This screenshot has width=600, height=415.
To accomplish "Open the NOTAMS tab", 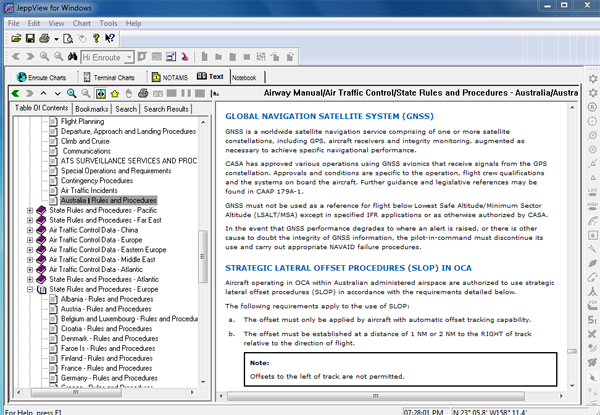I will click(x=170, y=78).
